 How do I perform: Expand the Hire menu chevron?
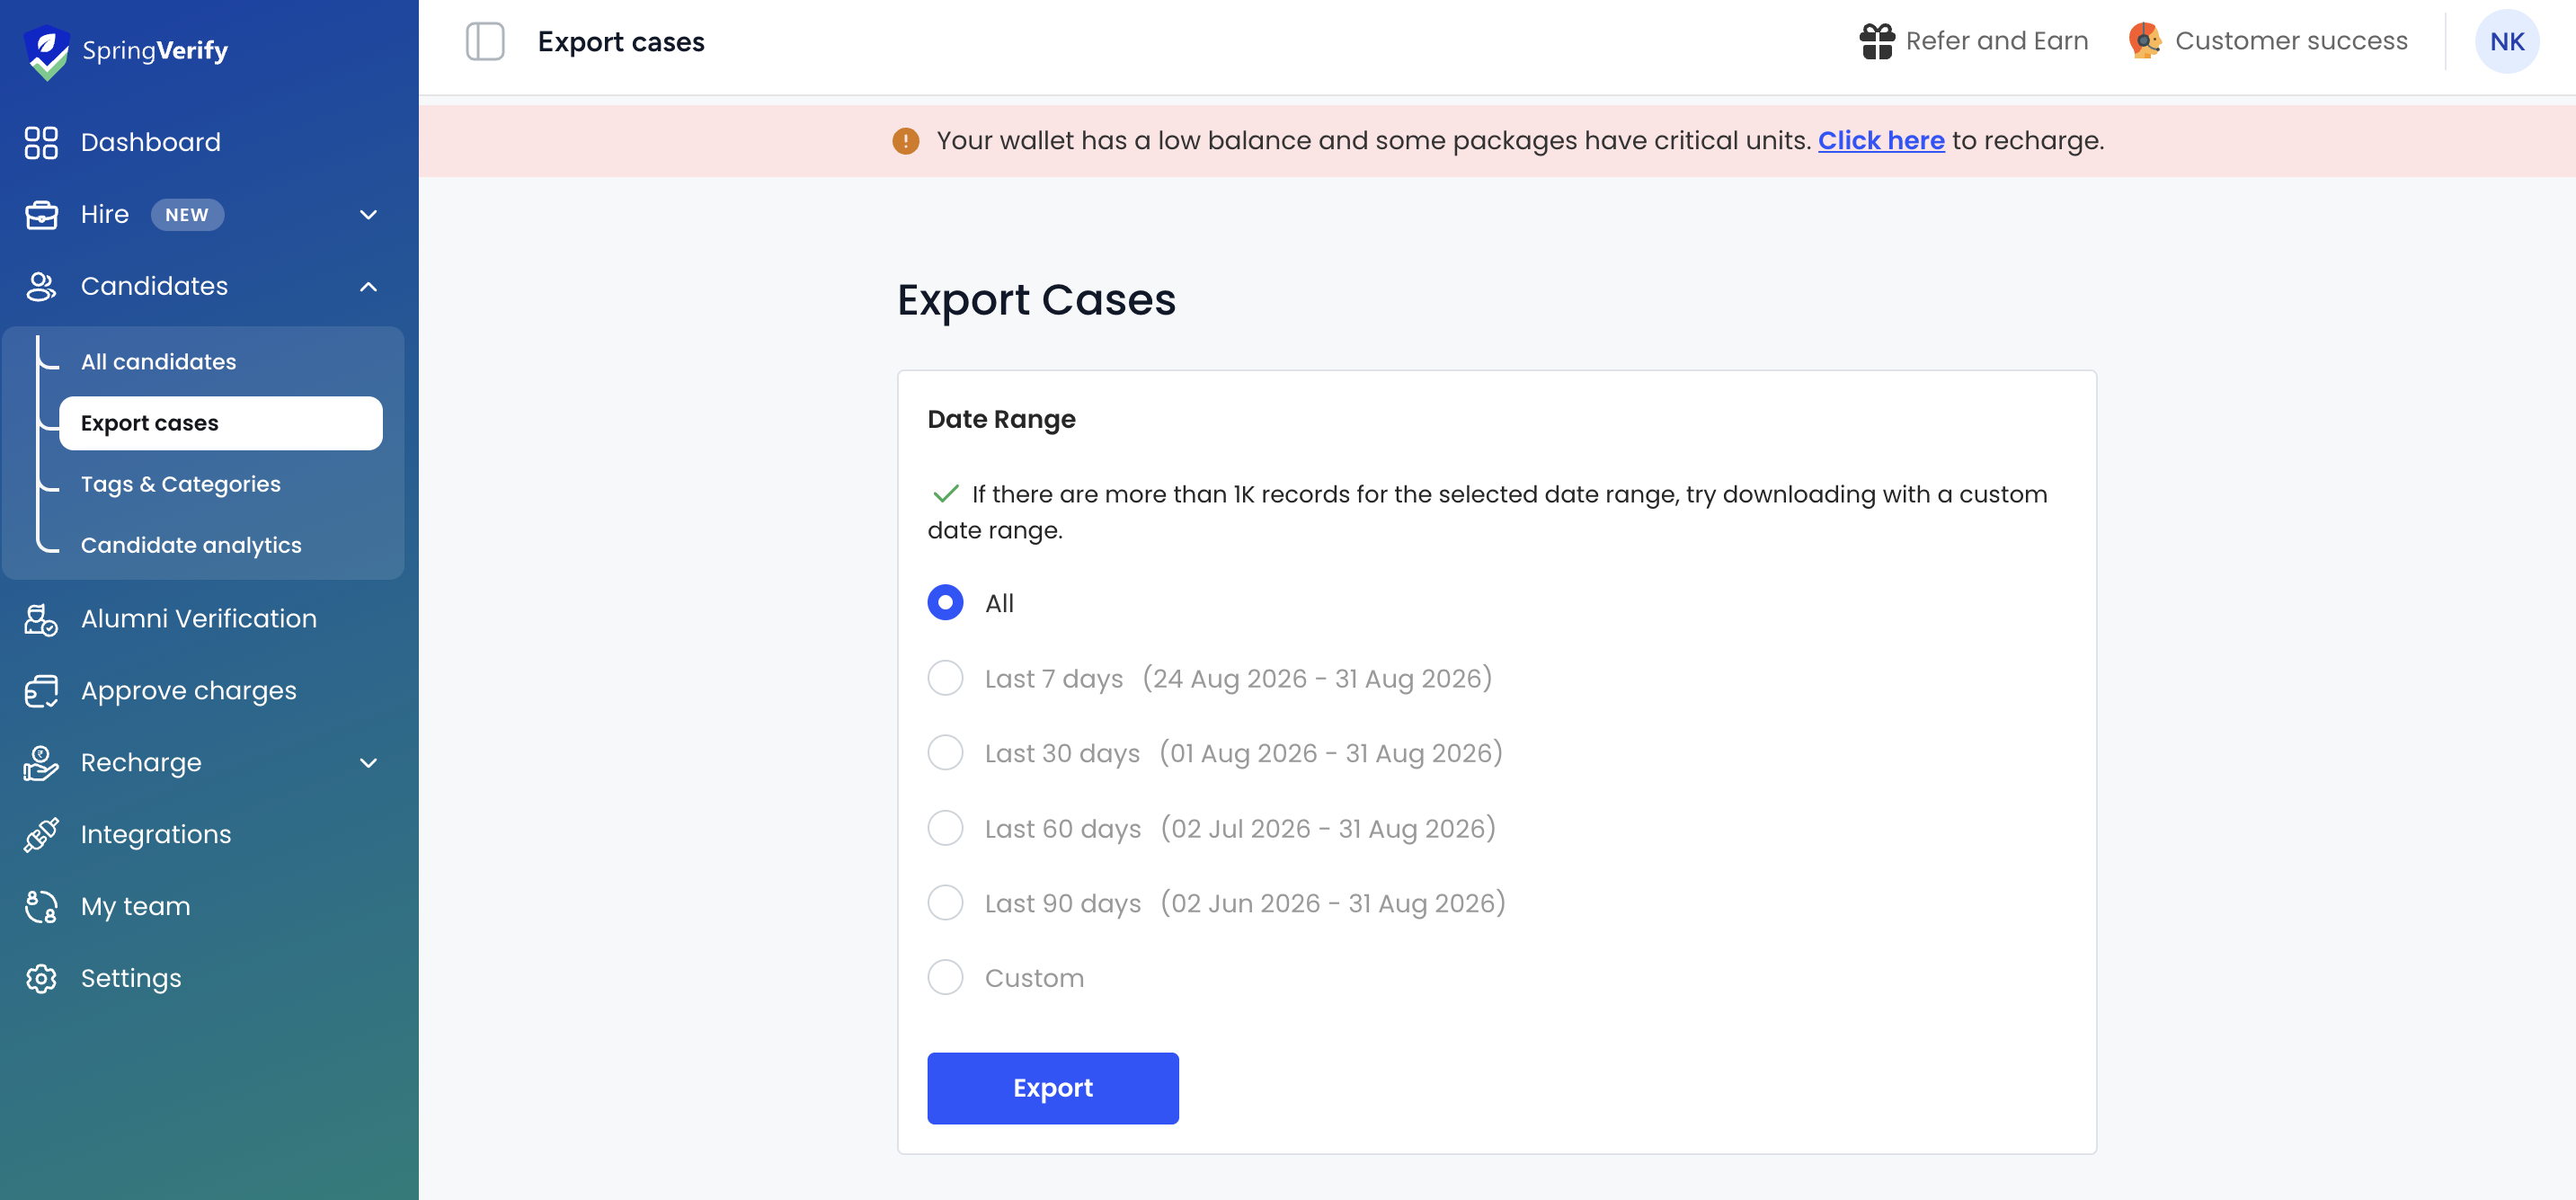[369, 215]
